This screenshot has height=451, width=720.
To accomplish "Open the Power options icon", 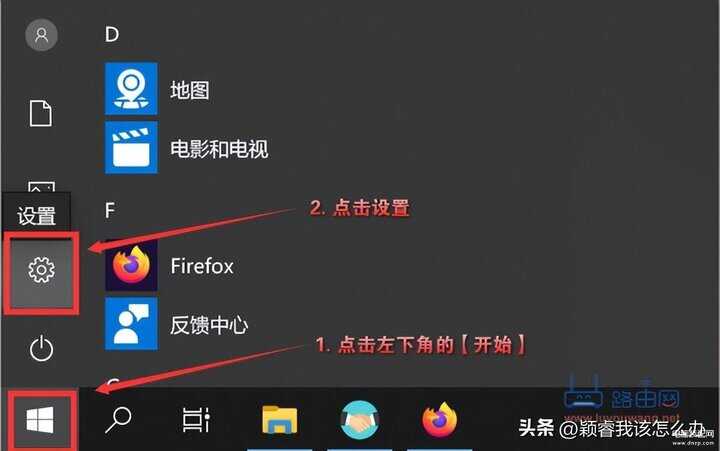I will point(41,348).
